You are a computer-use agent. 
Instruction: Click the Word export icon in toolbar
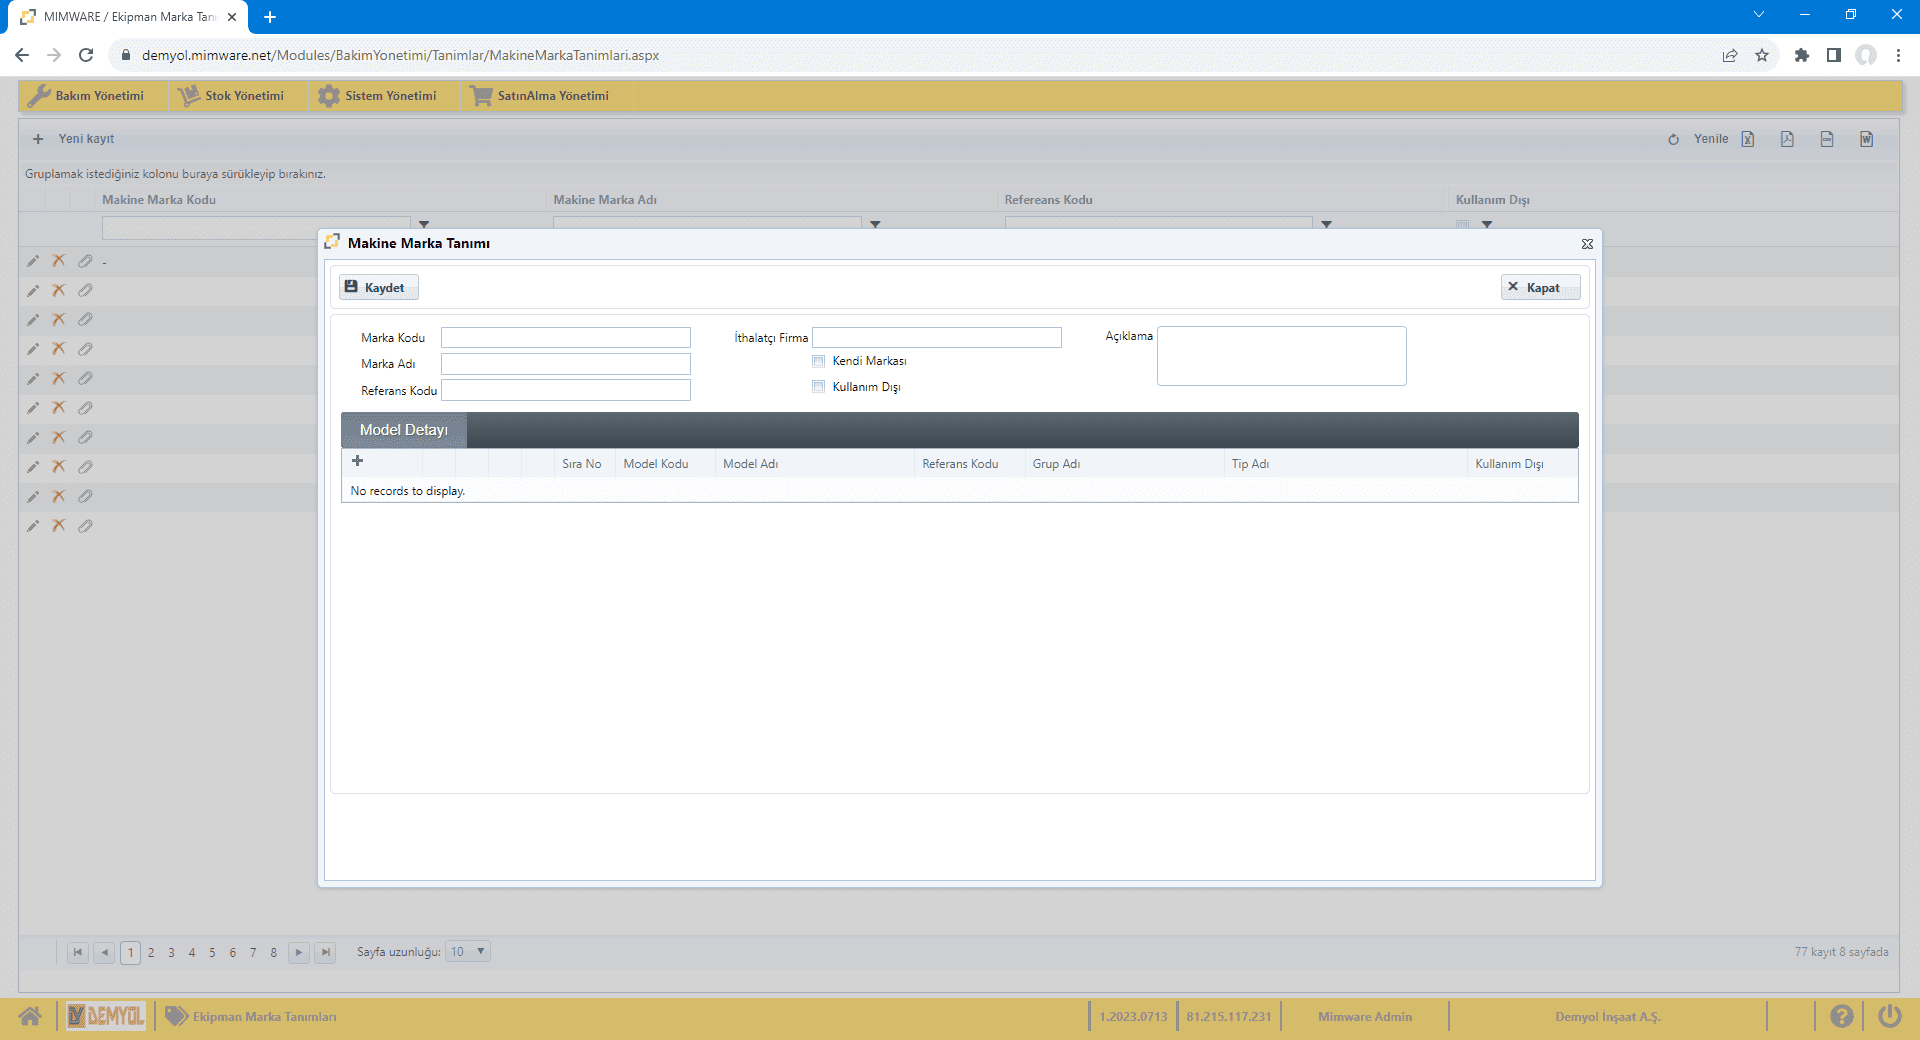(x=1866, y=139)
